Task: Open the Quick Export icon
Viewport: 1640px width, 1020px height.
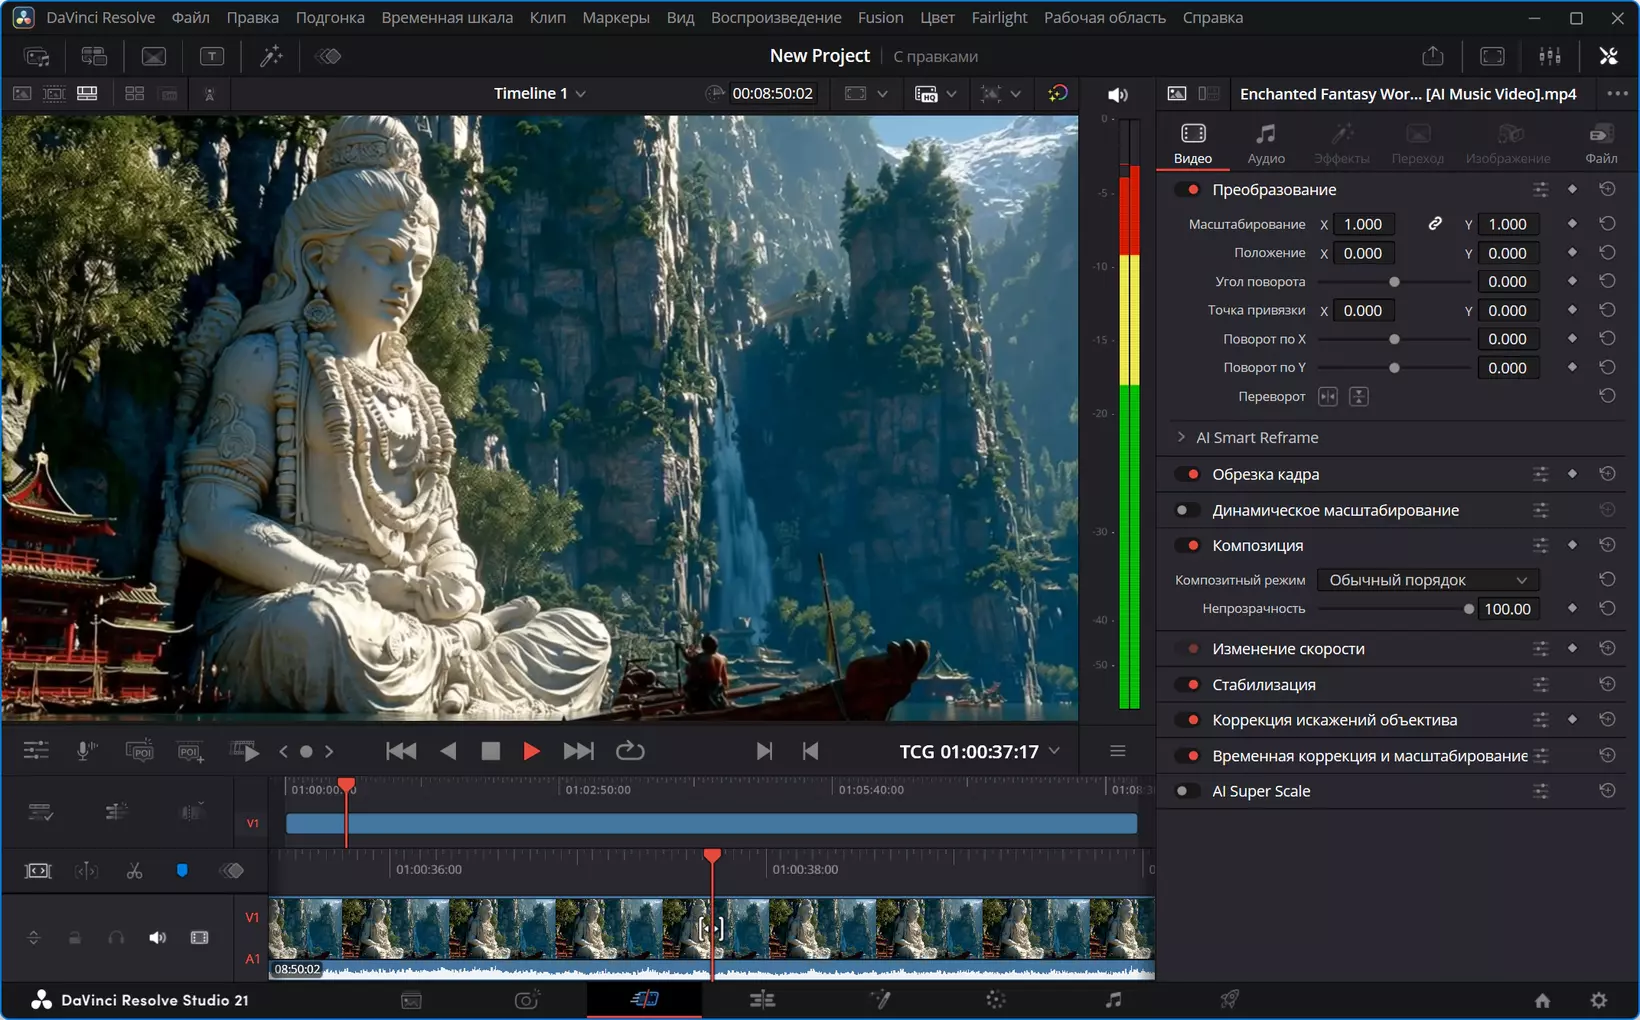Action: click(x=1433, y=56)
